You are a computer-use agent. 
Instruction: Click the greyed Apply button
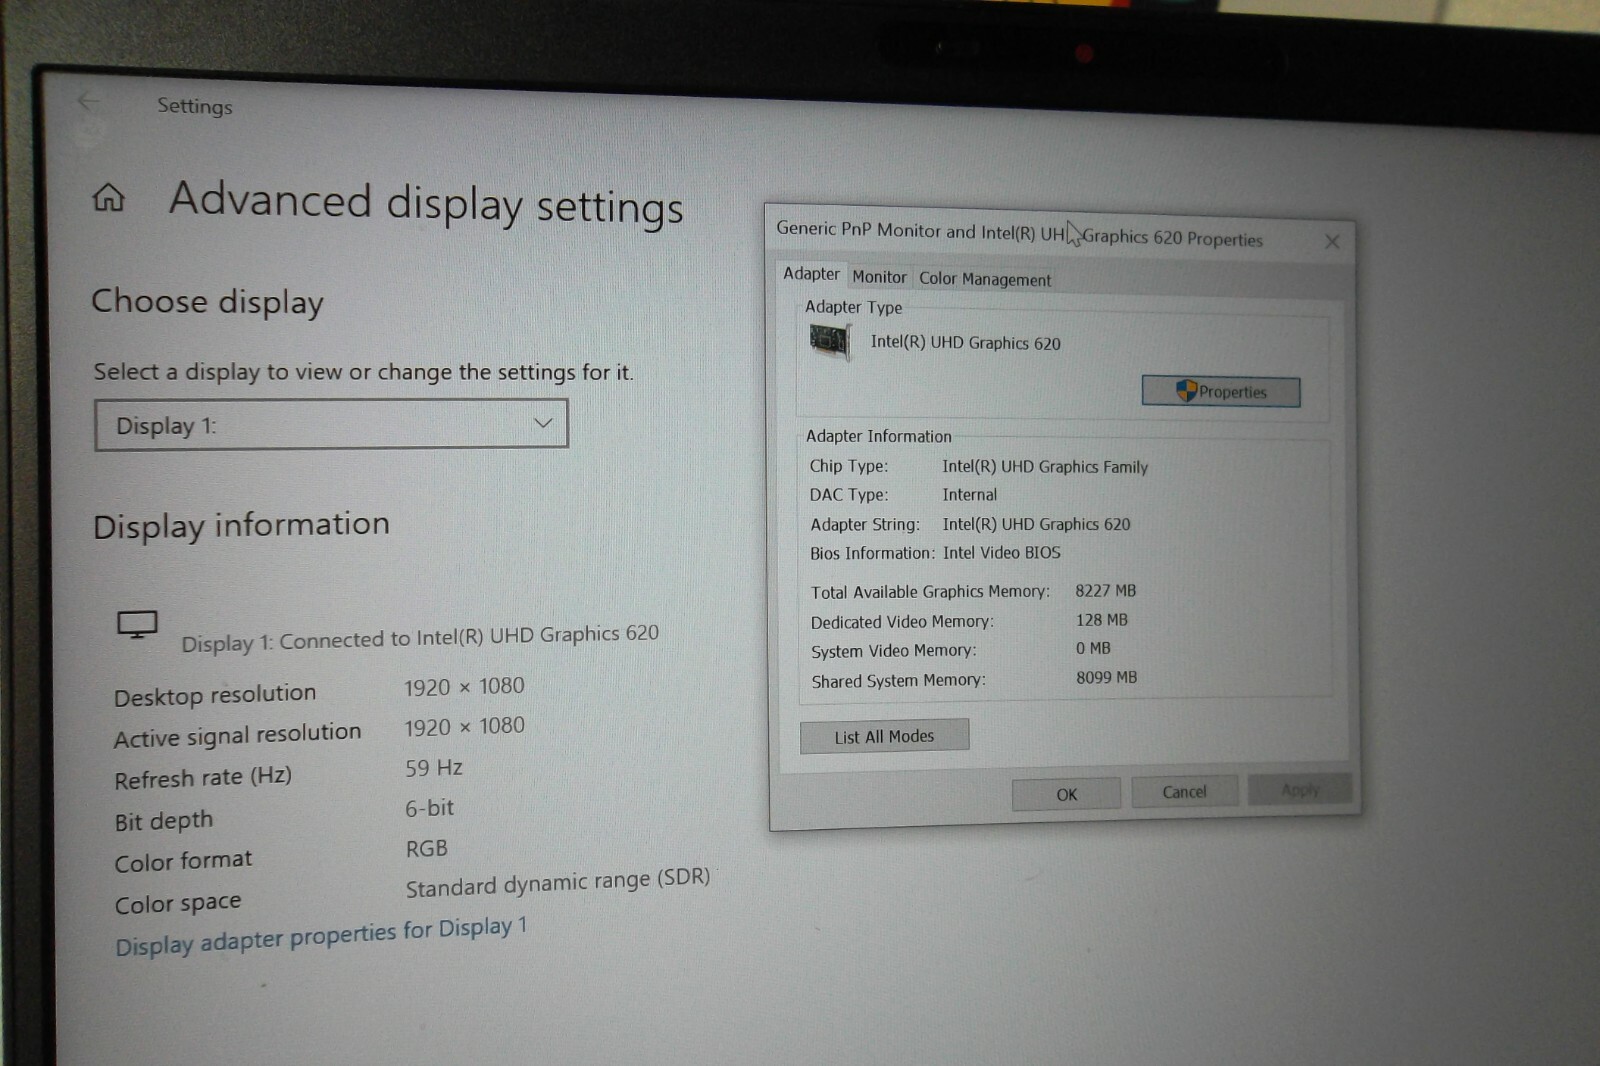click(1300, 790)
